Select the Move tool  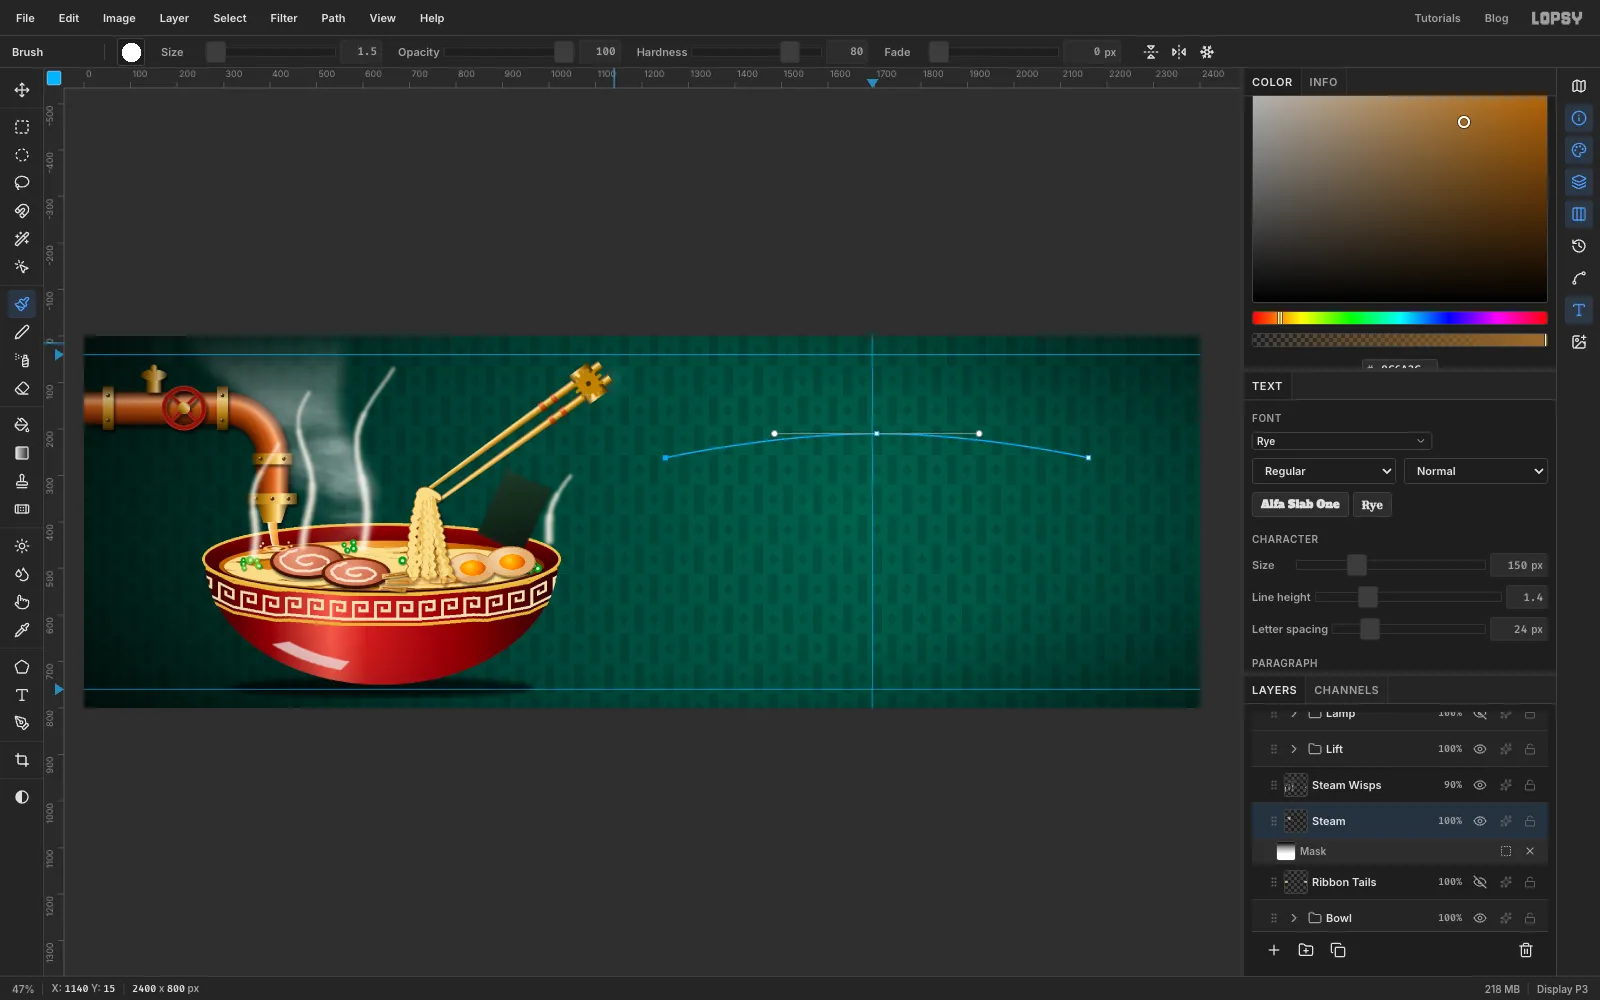point(22,90)
